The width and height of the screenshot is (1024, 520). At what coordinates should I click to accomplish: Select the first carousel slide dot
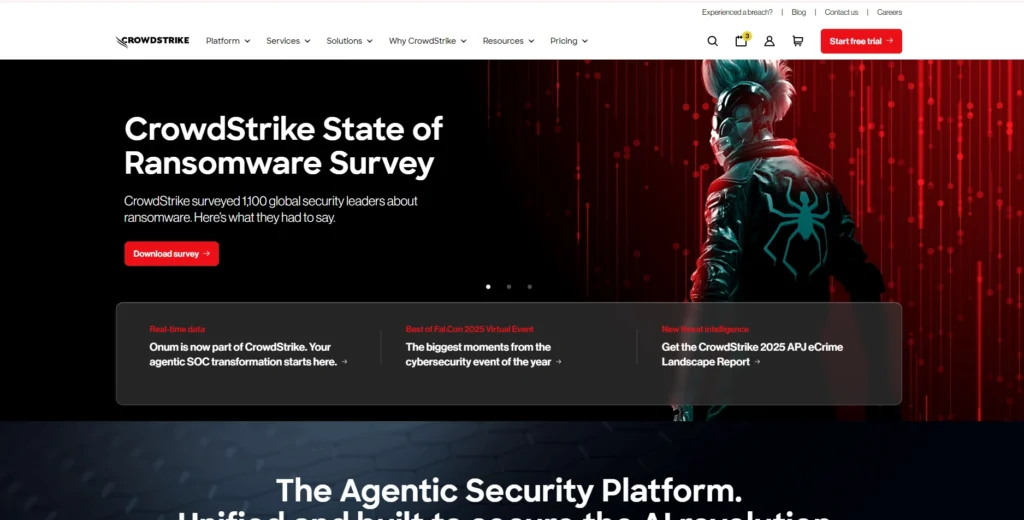[x=488, y=287]
